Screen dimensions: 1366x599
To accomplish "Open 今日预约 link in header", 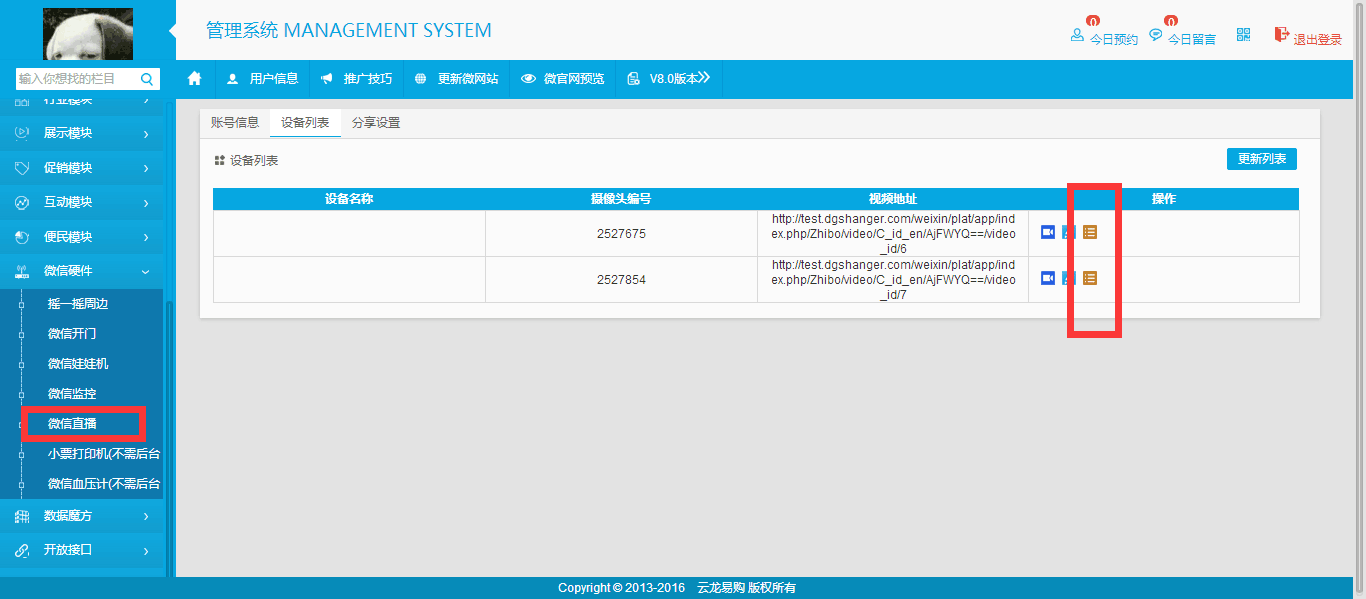I will (x=1104, y=38).
